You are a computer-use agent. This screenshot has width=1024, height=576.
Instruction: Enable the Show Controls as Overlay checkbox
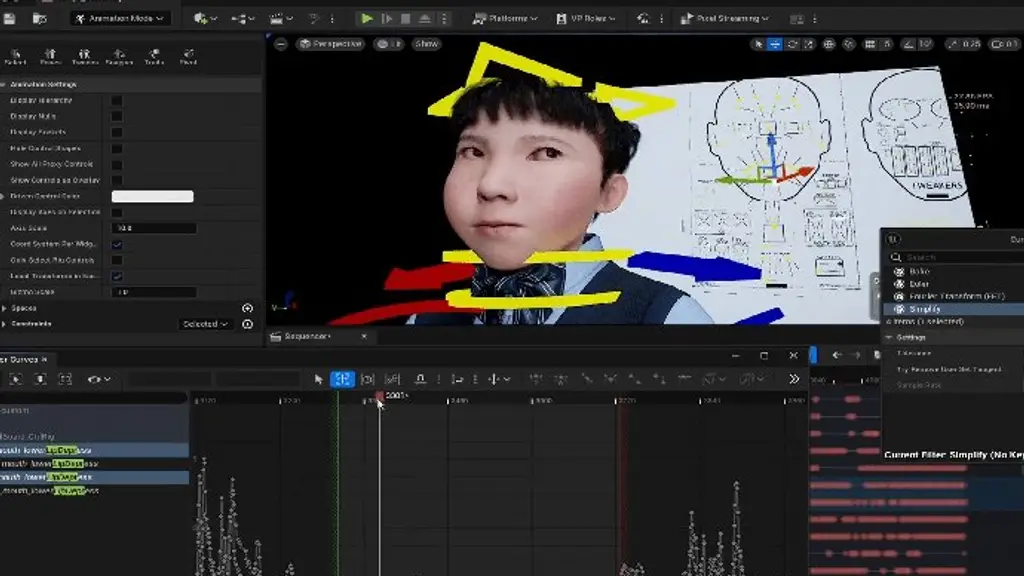point(117,180)
